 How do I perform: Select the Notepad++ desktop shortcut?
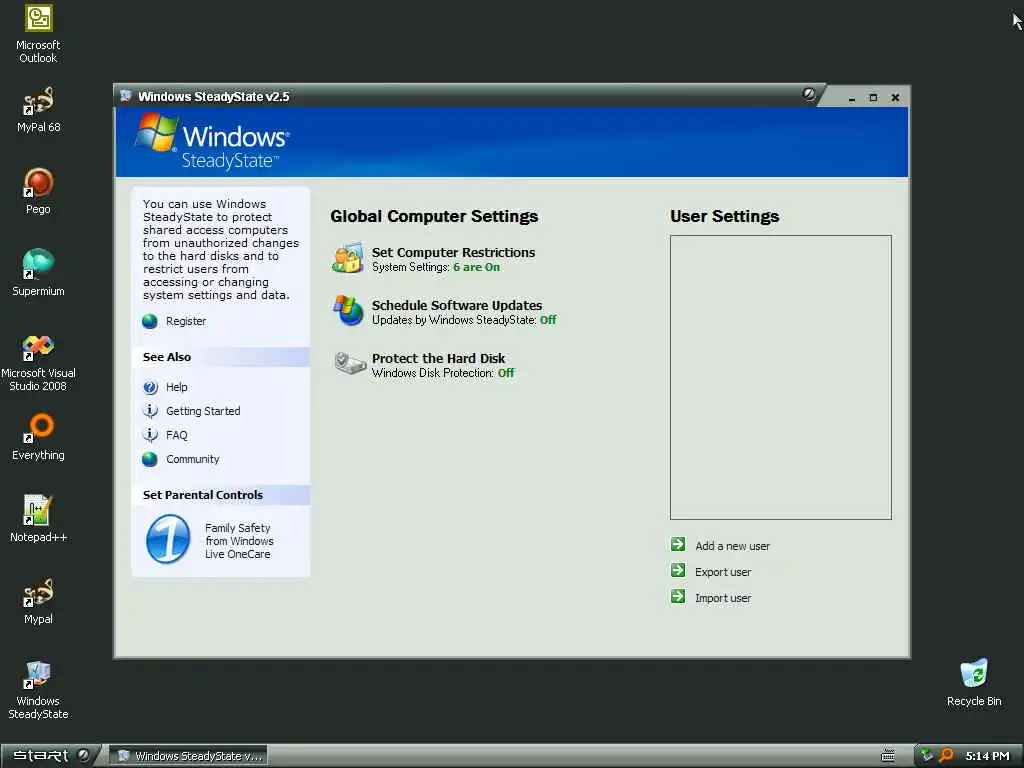pyautogui.click(x=38, y=519)
